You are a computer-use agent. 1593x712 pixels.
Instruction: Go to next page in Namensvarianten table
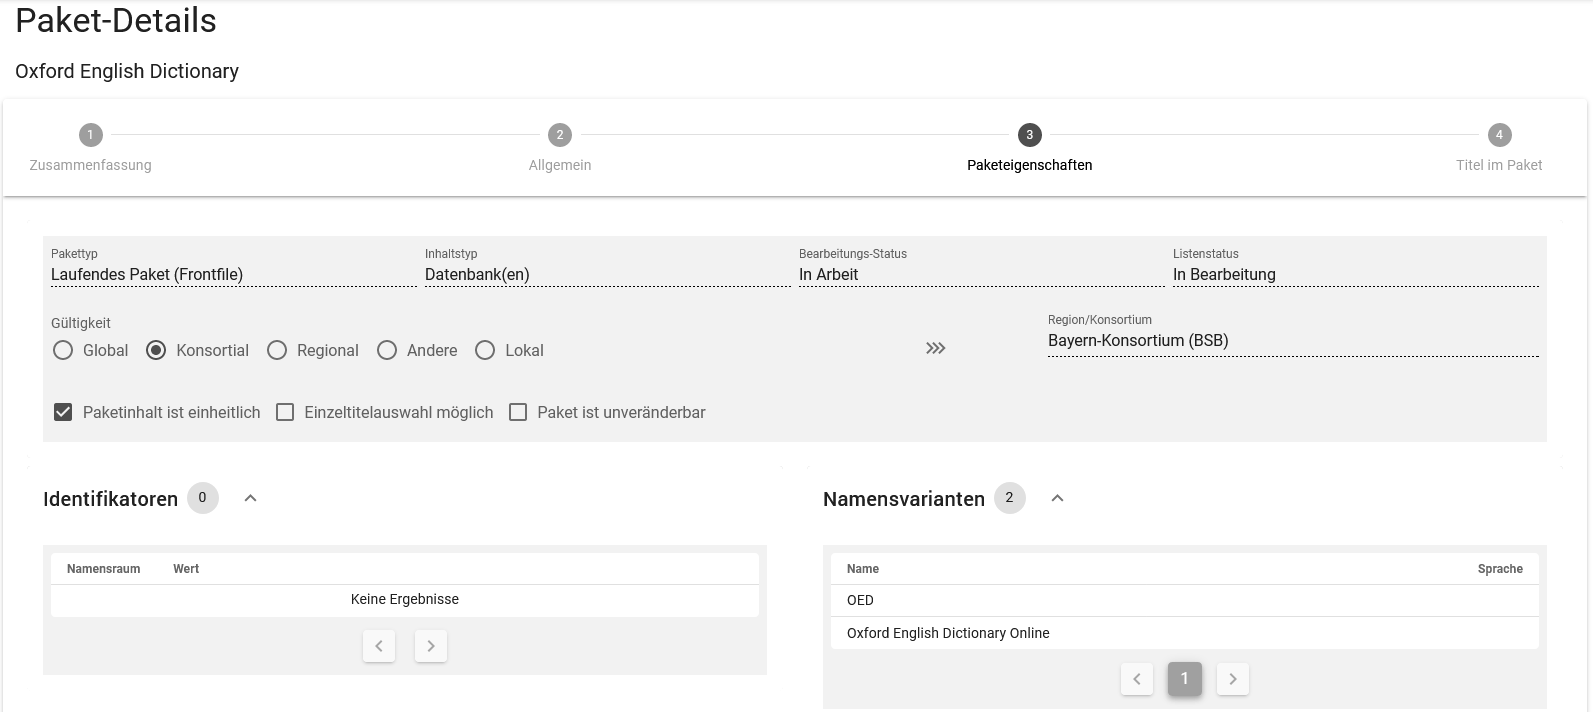[1233, 679]
